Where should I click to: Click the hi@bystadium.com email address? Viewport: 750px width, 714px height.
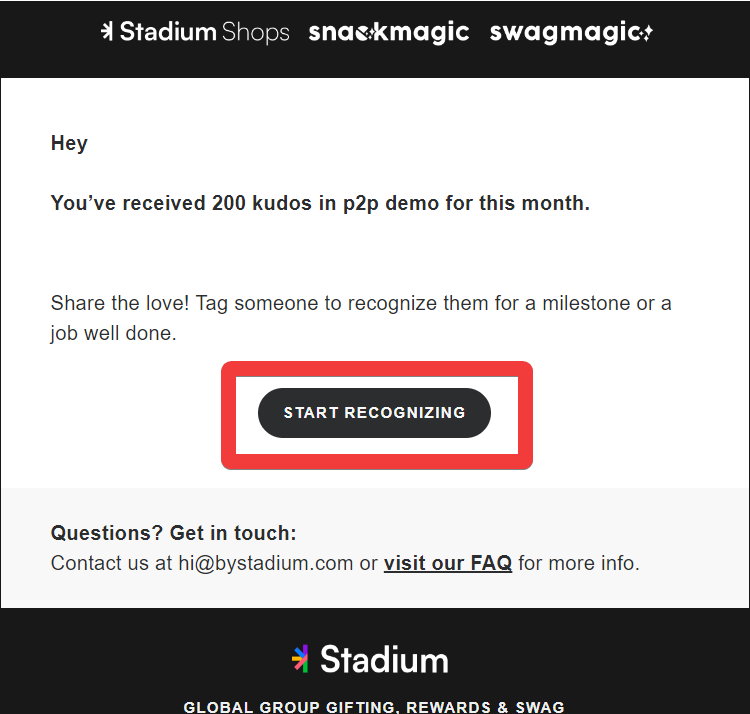[x=265, y=563]
